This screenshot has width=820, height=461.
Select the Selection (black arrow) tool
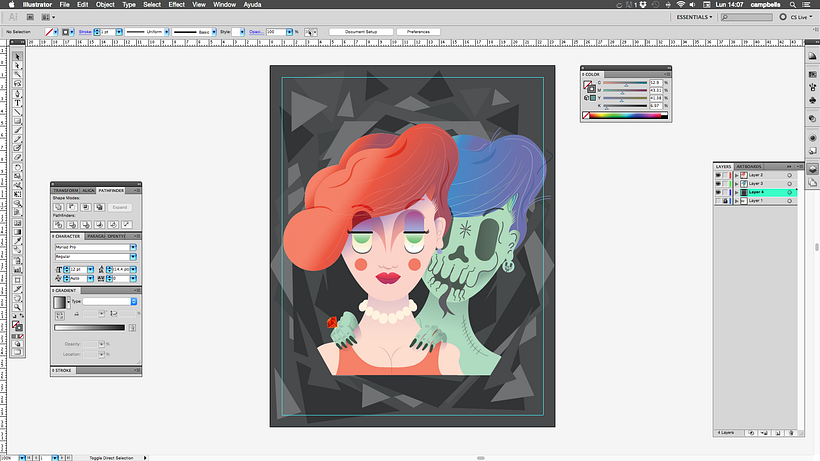point(17,56)
